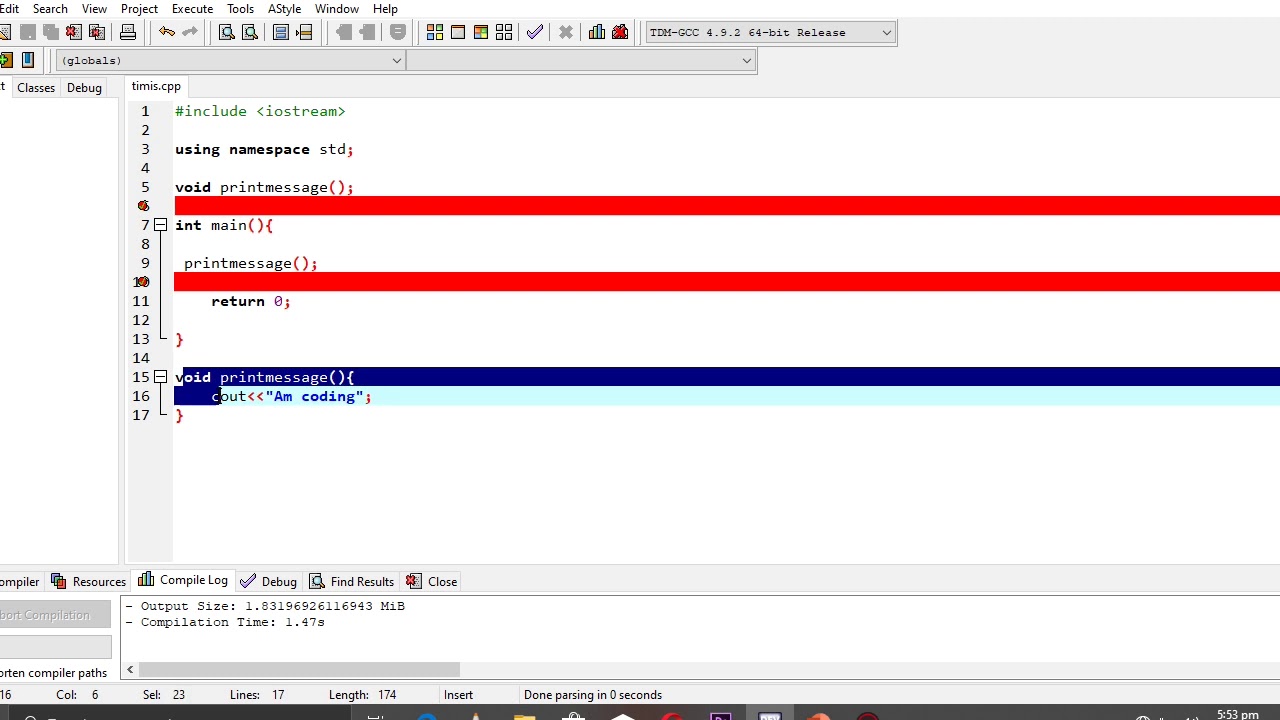1280x720 pixels.
Task: Click the Compile icon with four colored squares
Action: click(x=435, y=32)
